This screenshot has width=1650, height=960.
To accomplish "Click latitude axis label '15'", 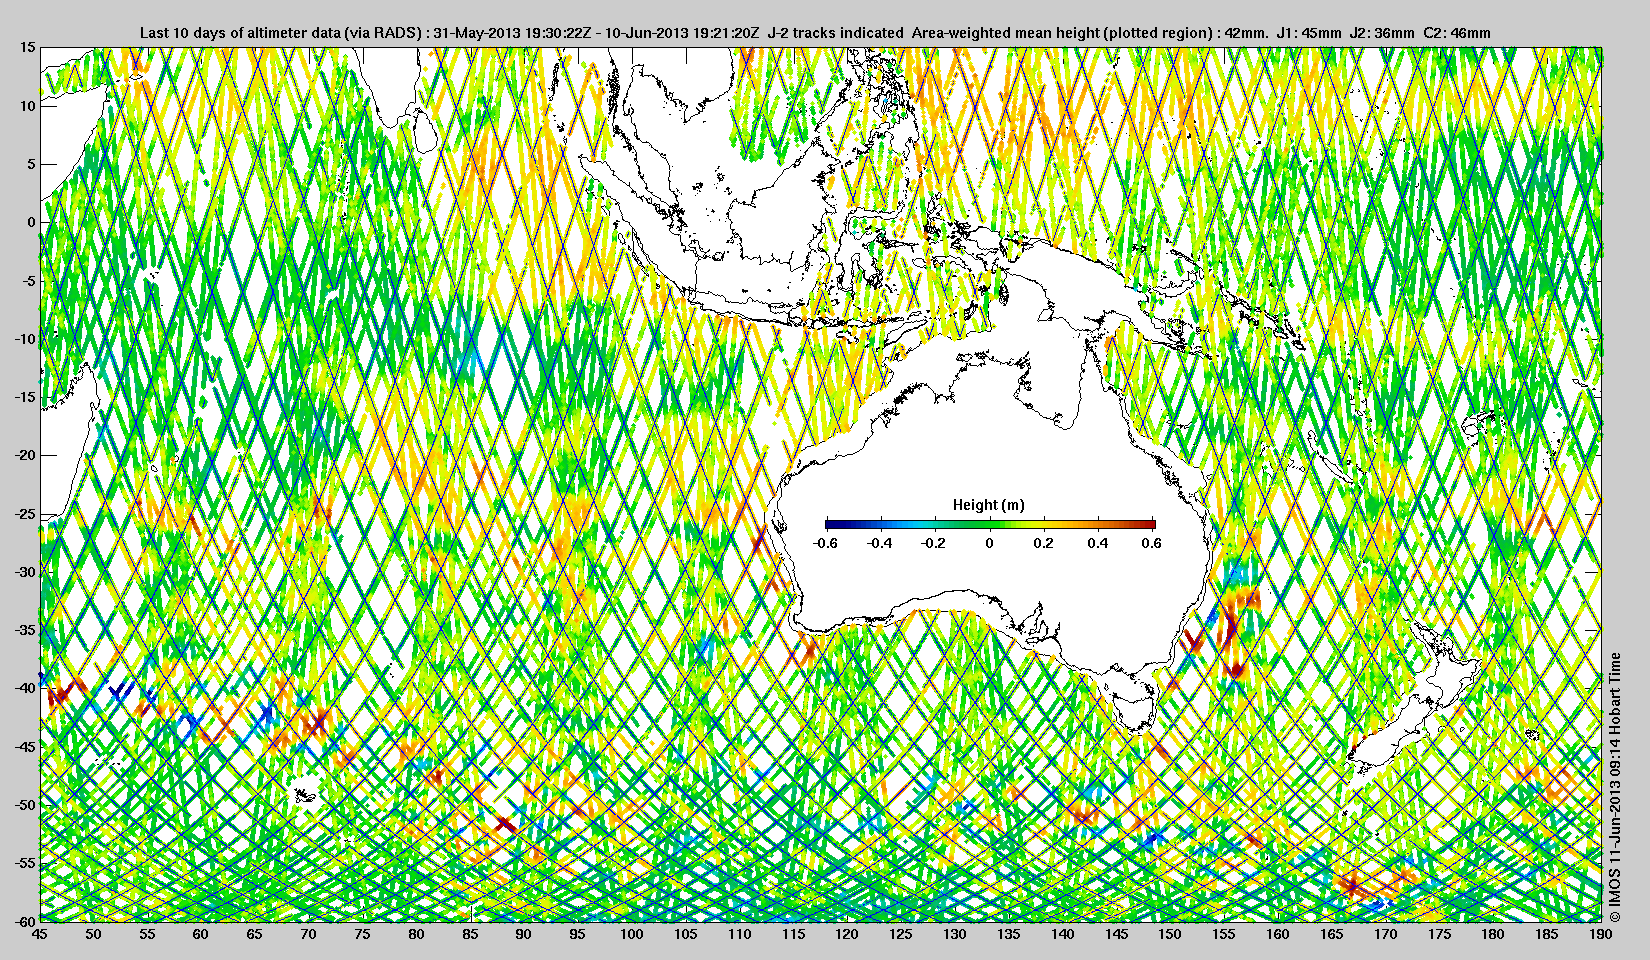I will pos(27,47).
